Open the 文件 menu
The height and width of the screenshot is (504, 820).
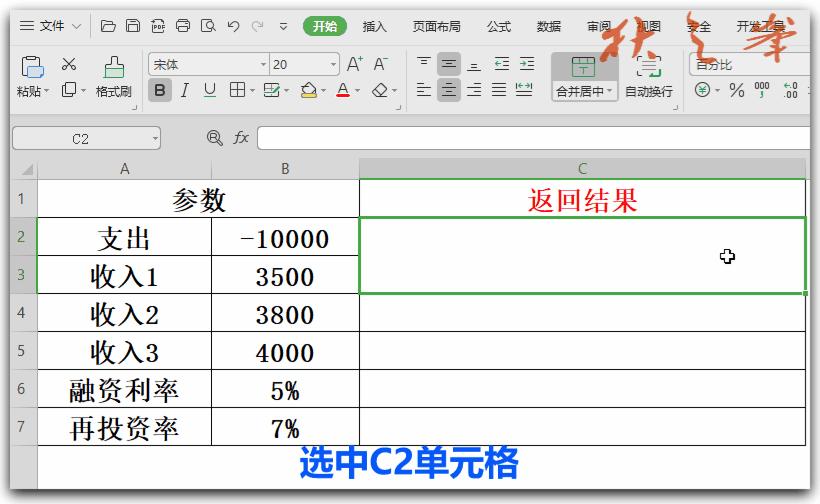pos(50,26)
